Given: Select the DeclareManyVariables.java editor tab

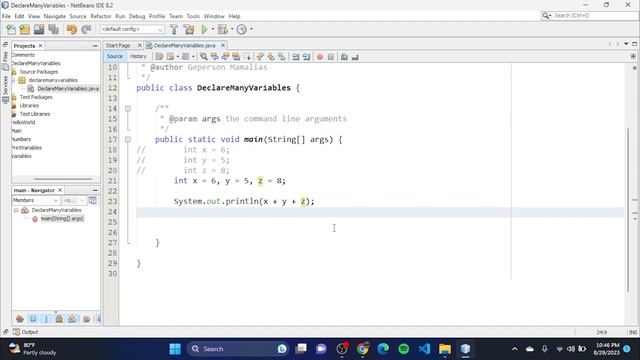Looking at the screenshot, I should click(x=184, y=45).
